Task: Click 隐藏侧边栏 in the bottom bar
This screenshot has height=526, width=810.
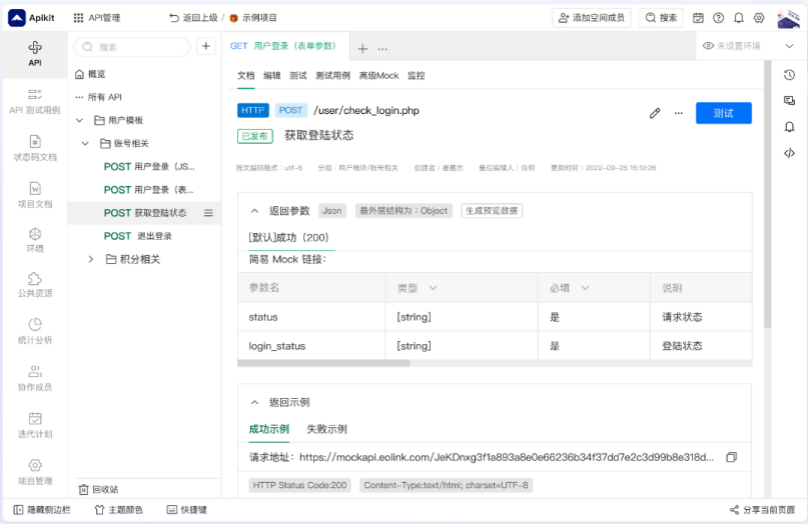Action: pyautogui.click(x=42, y=510)
